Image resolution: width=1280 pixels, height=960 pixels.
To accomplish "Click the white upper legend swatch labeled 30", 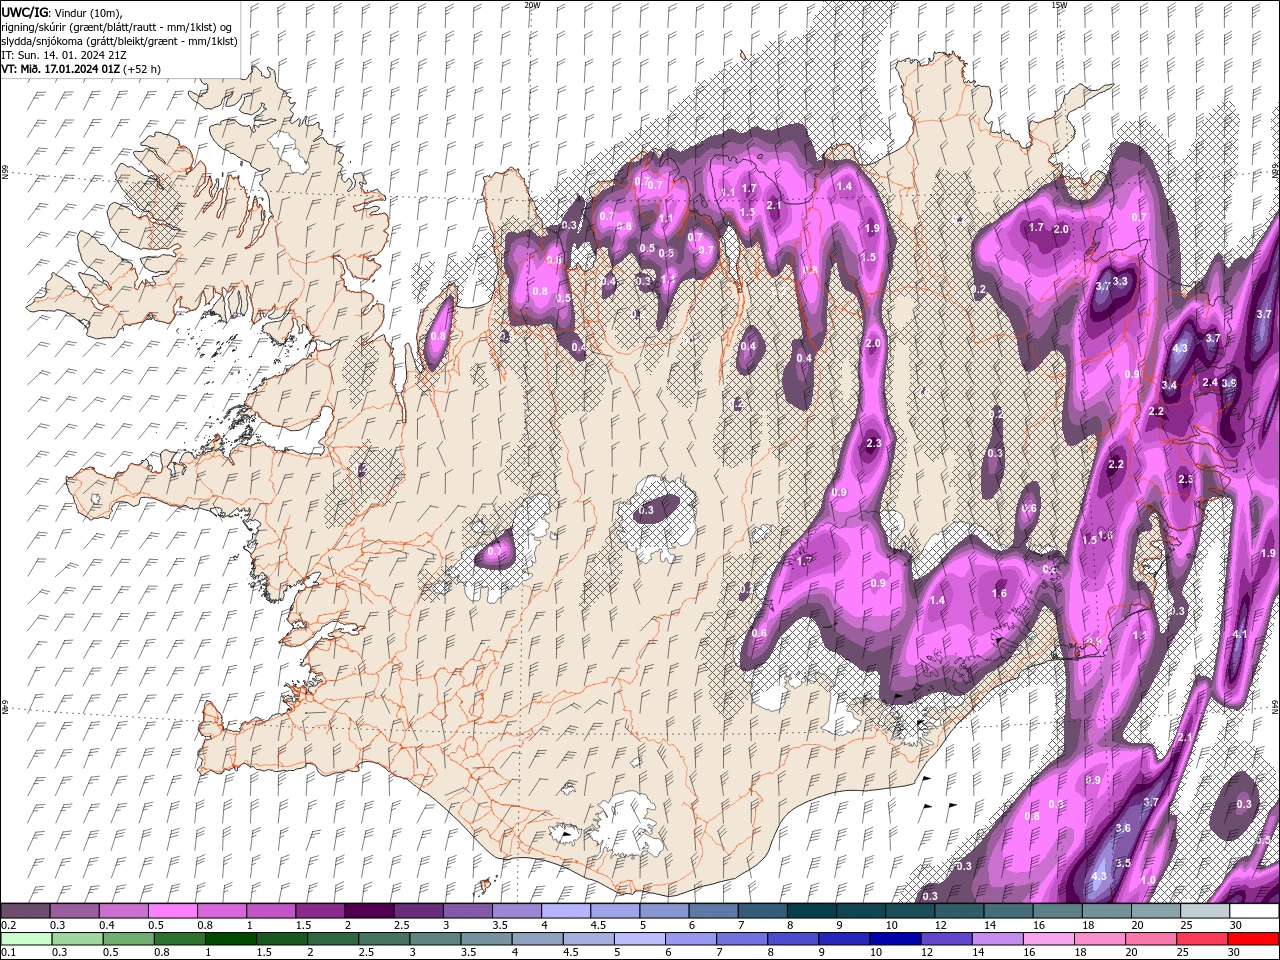I will tap(1255, 911).
